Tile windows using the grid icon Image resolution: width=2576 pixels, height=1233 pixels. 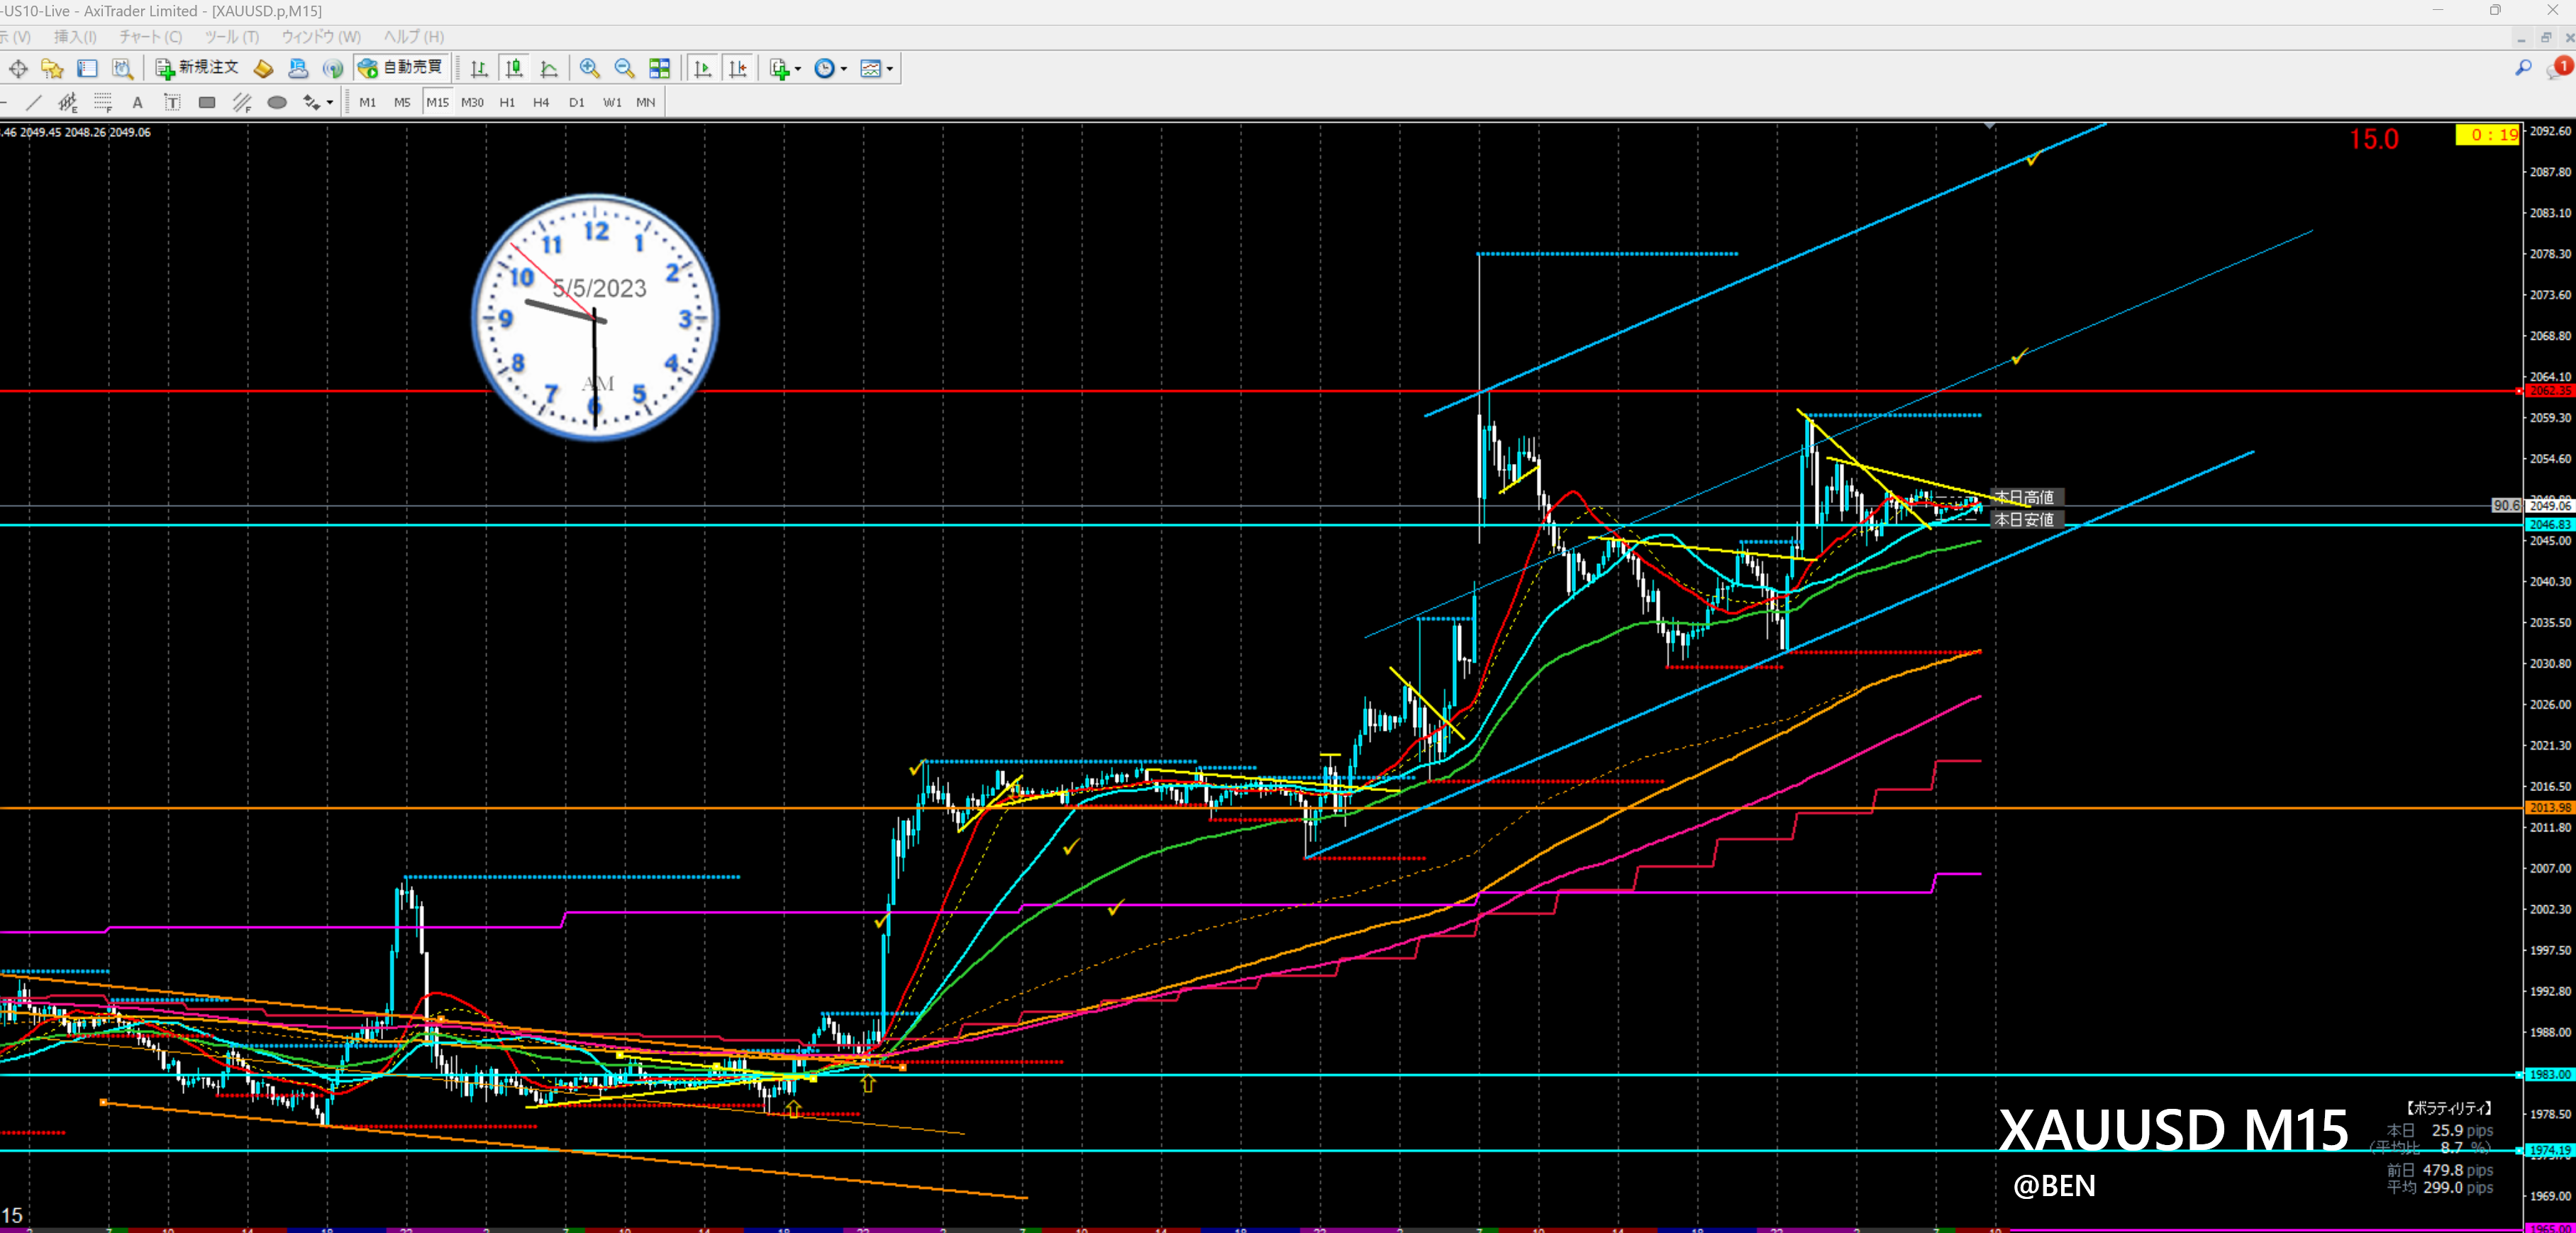click(x=660, y=69)
